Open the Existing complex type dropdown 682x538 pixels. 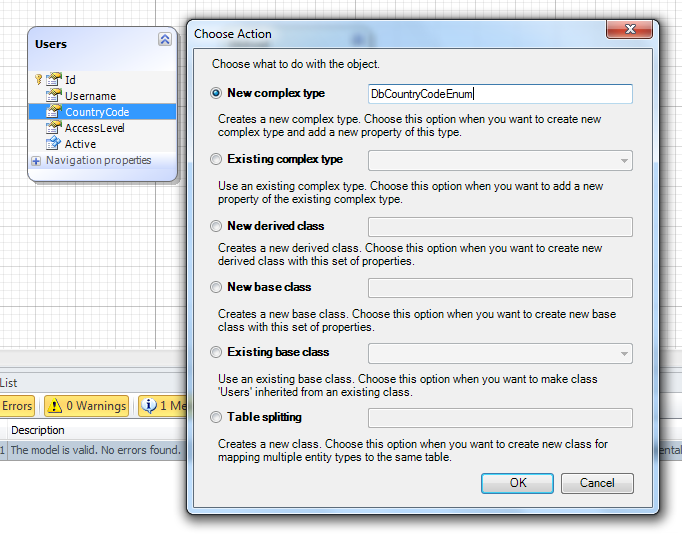coord(624,160)
